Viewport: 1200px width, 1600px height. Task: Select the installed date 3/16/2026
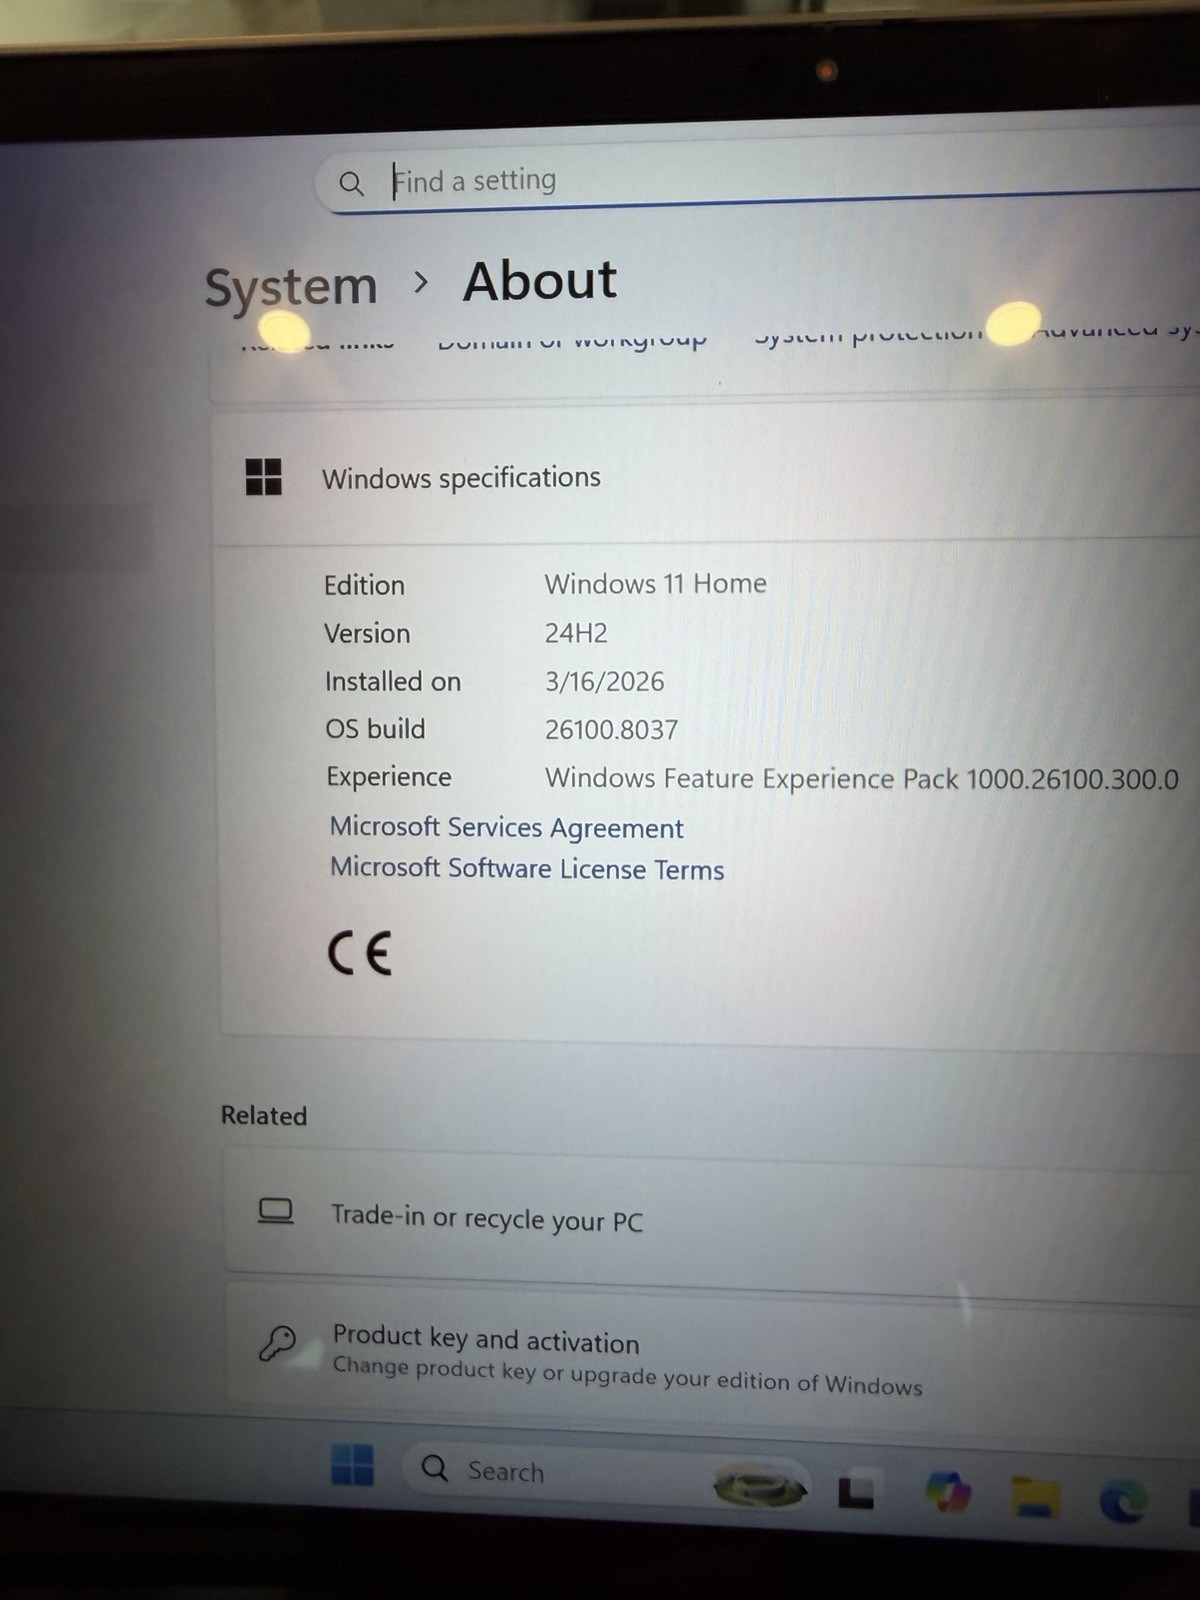[604, 681]
